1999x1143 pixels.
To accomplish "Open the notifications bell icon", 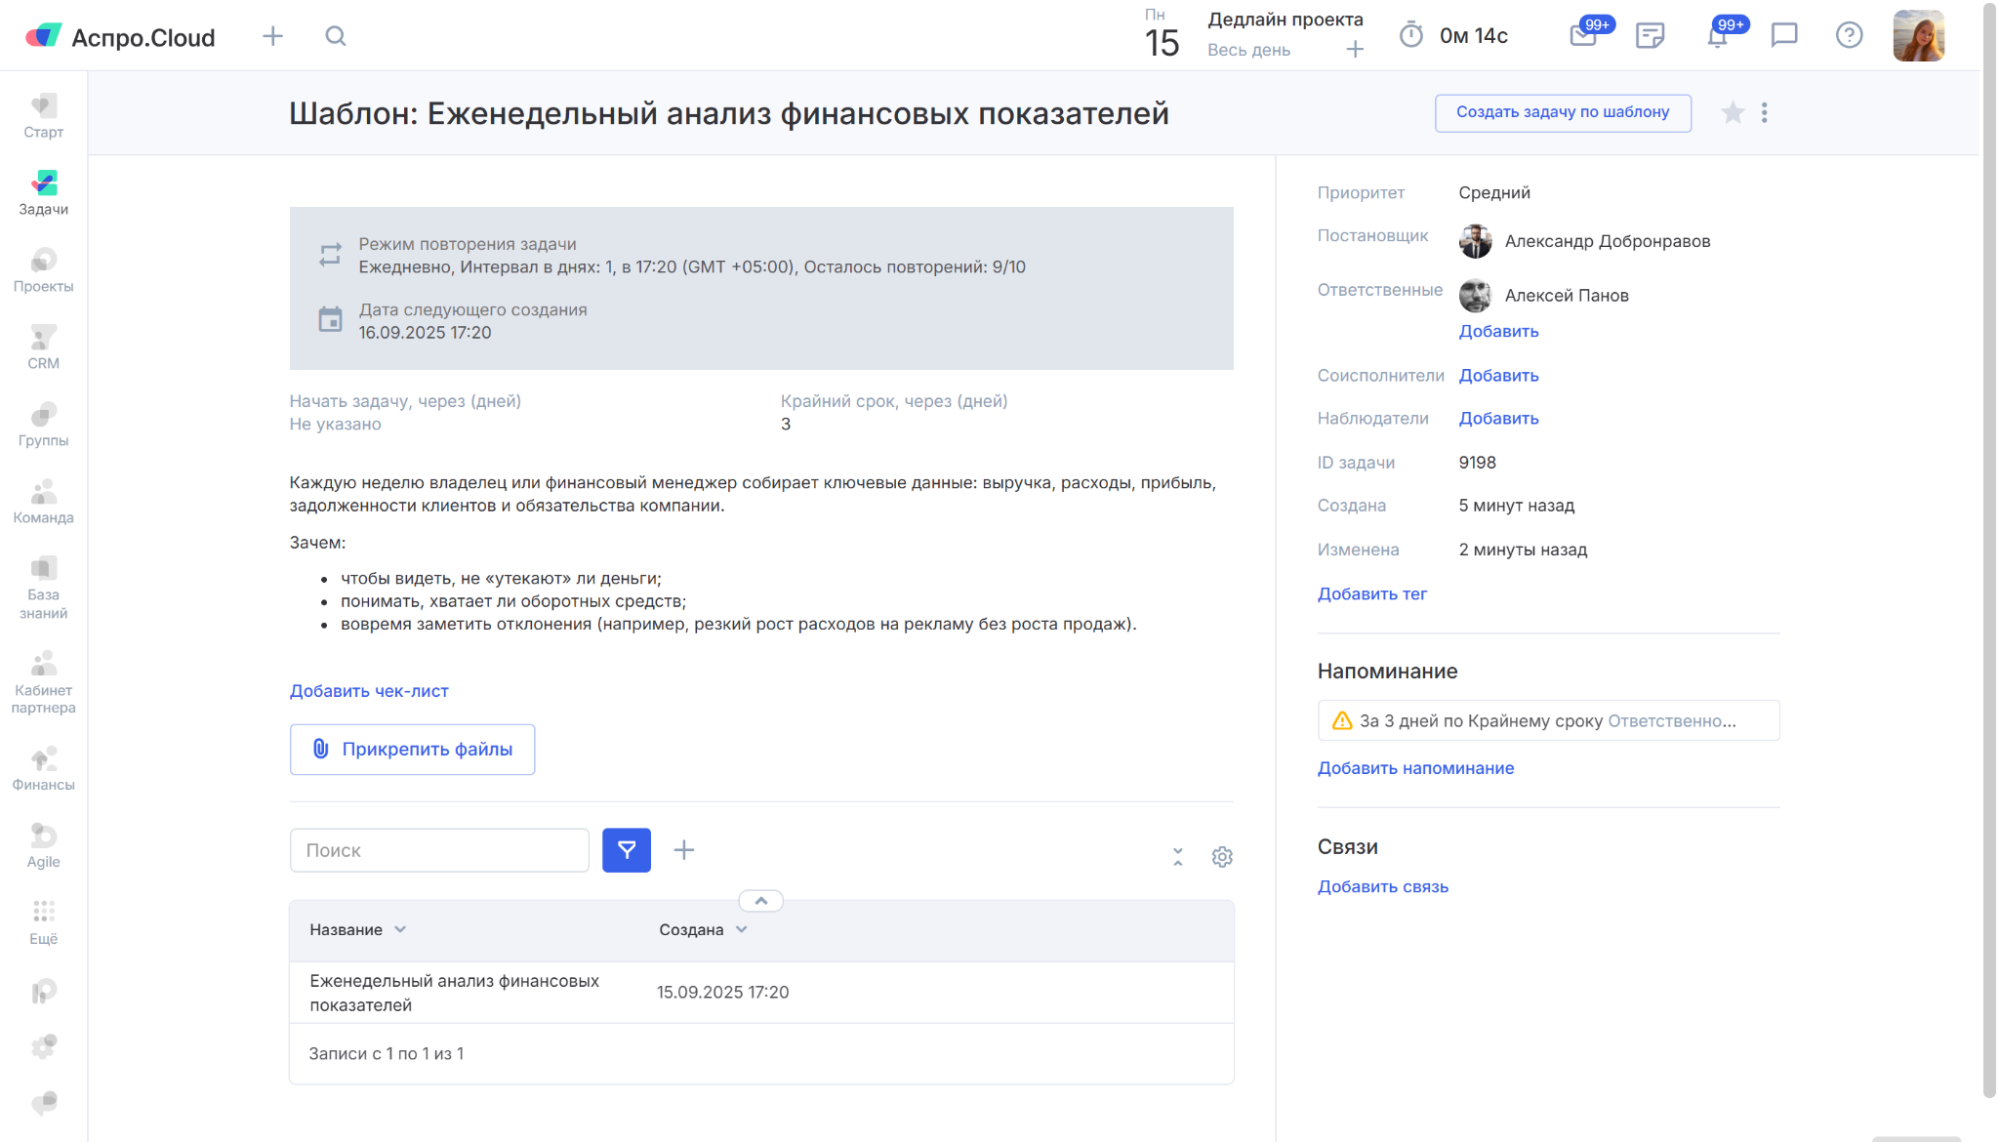I will pos(1716,37).
